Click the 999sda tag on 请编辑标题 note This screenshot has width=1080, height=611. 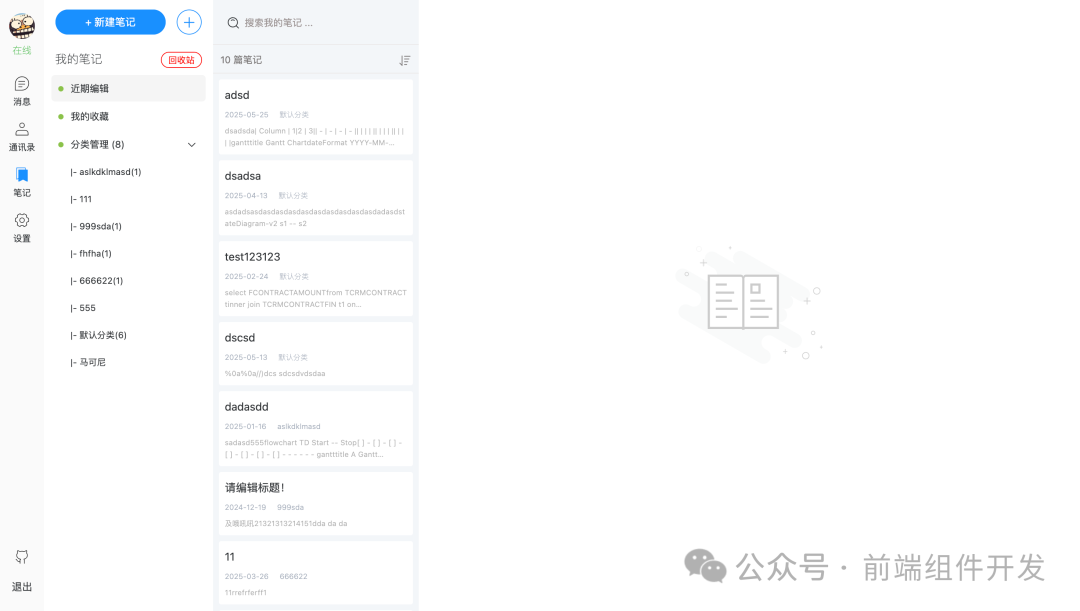(290, 507)
